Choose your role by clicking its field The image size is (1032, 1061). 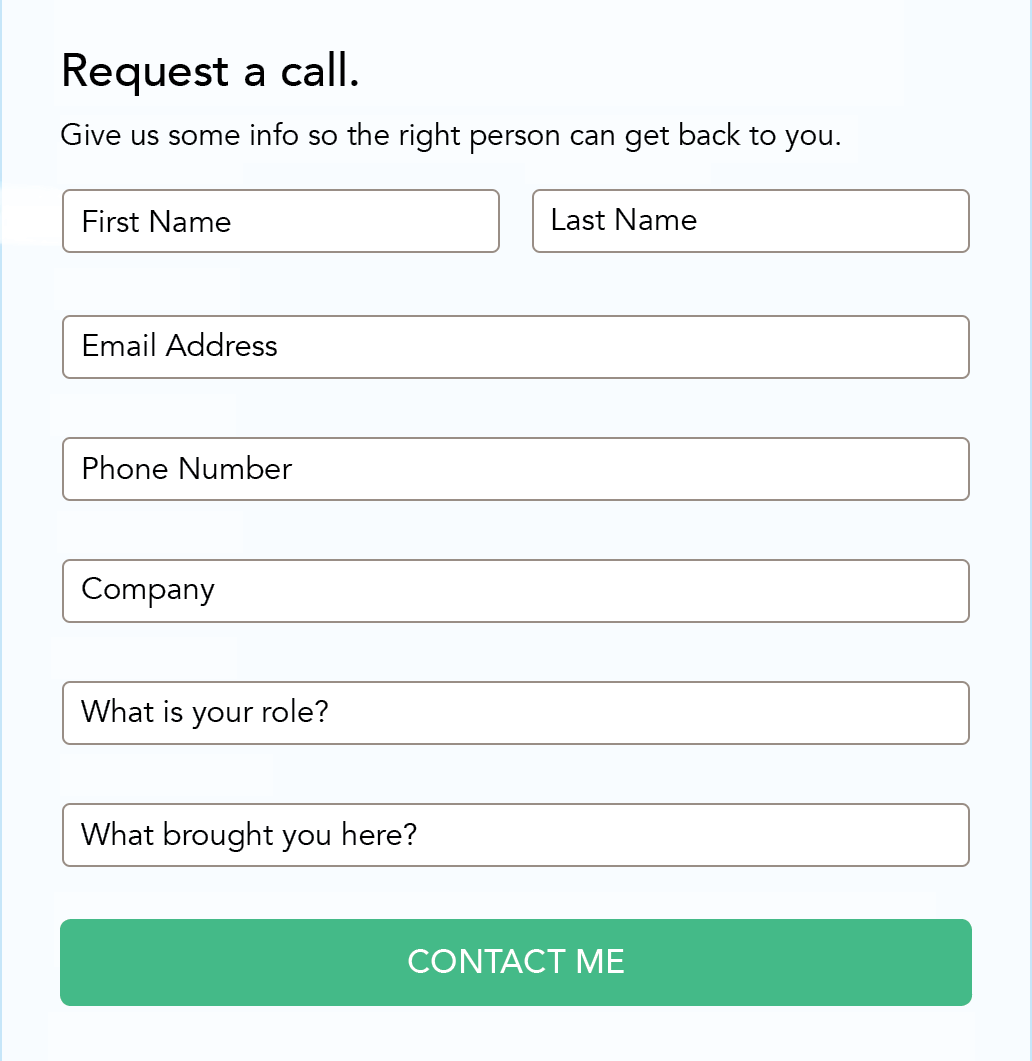click(516, 713)
